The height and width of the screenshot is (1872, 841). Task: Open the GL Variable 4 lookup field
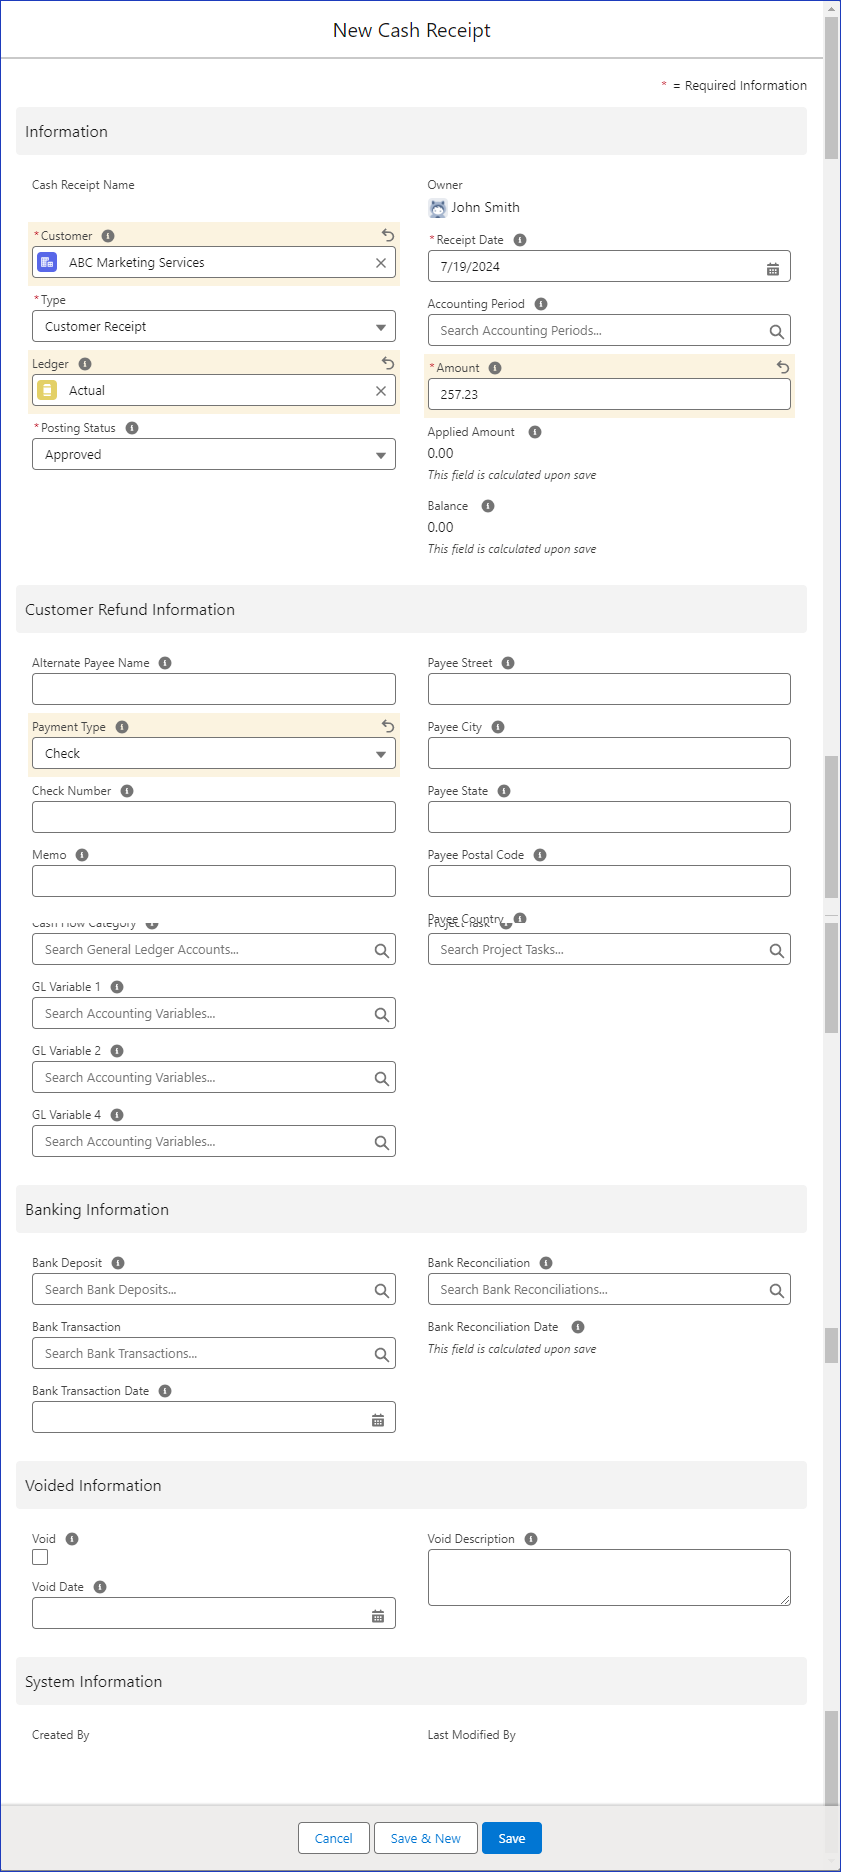(x=214, y=1142)
